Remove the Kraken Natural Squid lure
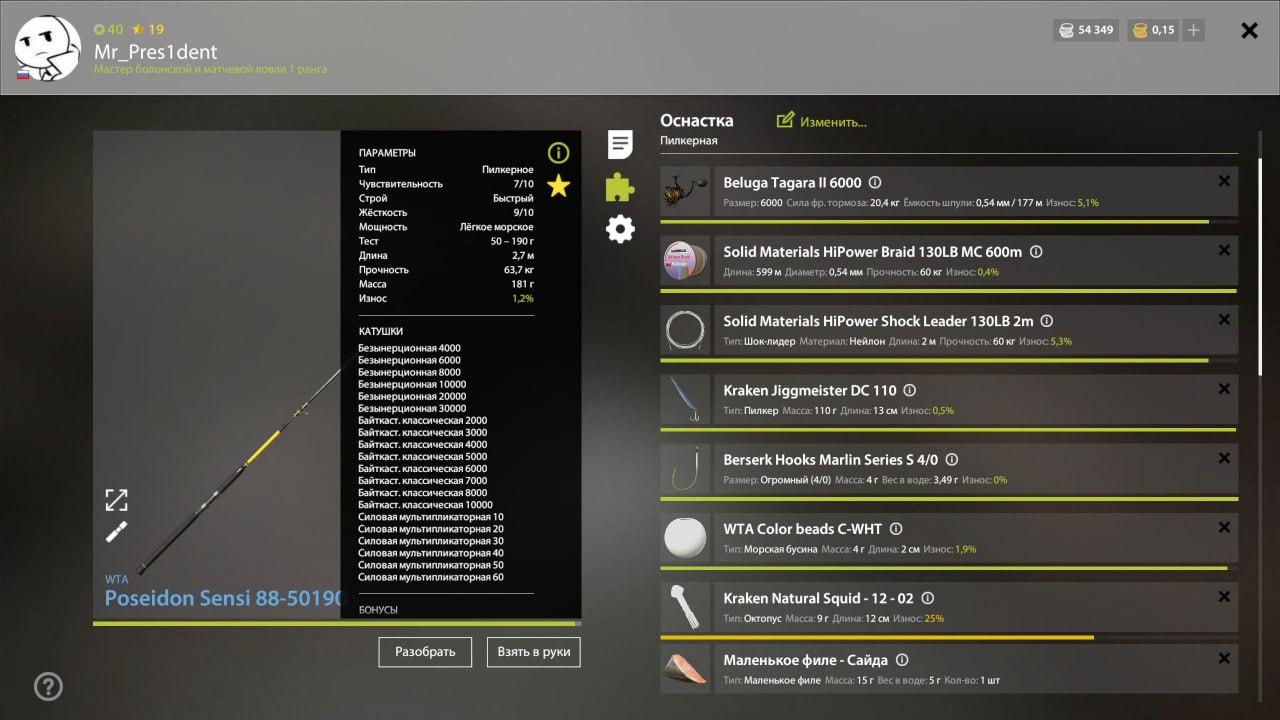Screen dimensions: 1280x720 (x=1224, y=596)
